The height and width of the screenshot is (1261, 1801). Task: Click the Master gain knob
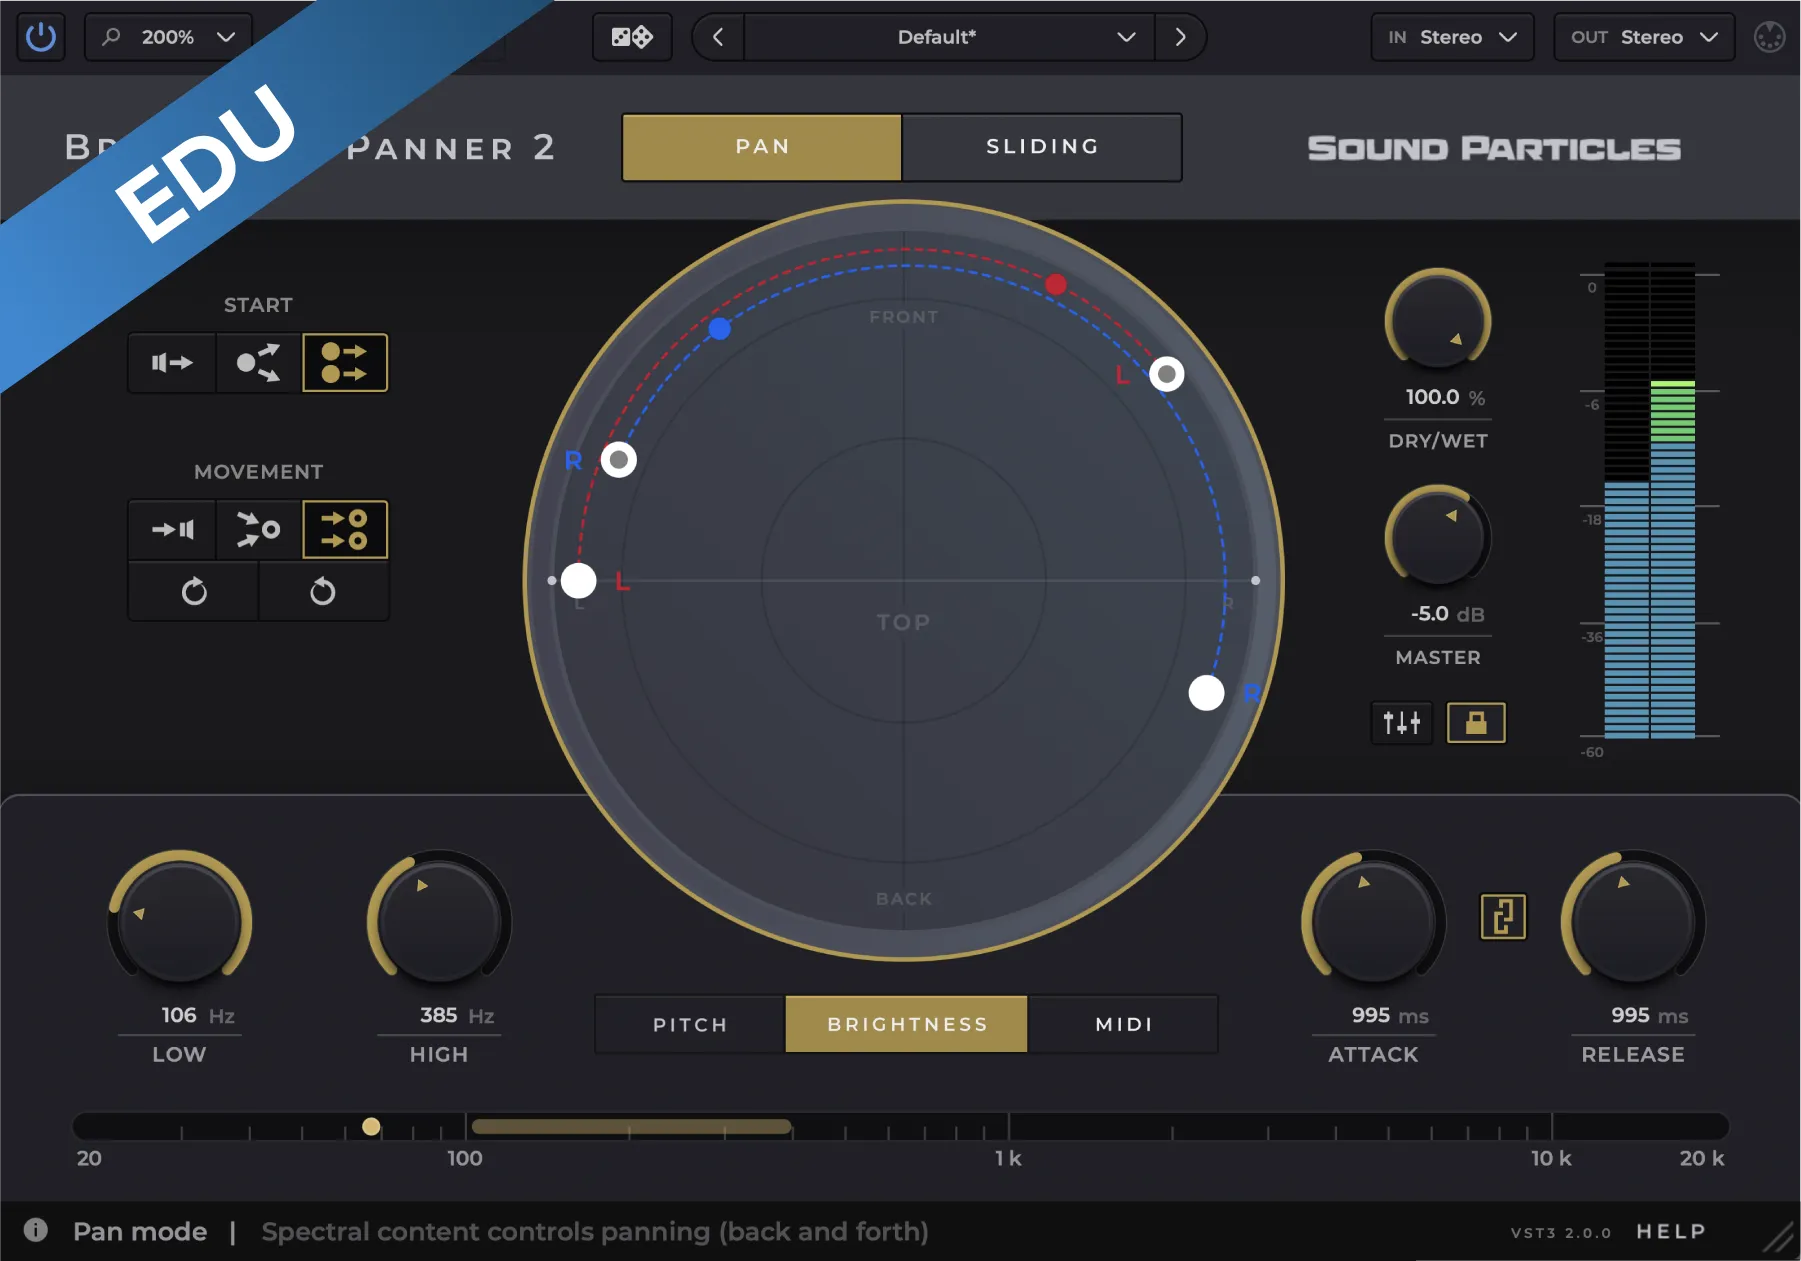[1437, 538]
